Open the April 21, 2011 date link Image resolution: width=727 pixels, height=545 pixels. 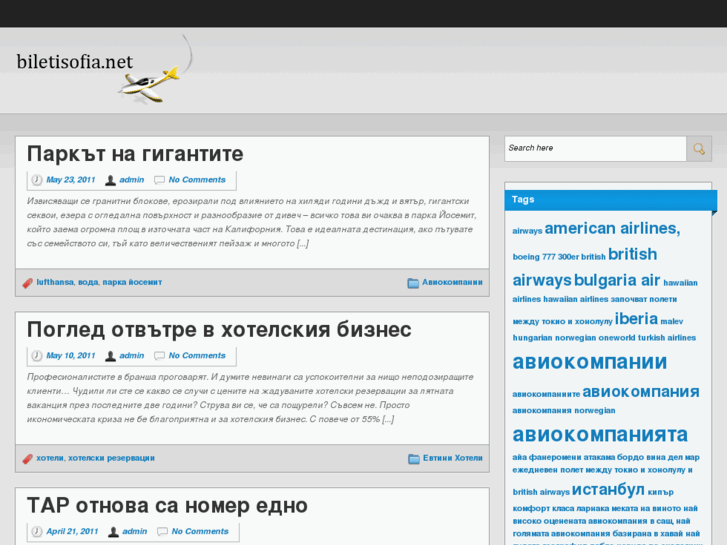72,531
